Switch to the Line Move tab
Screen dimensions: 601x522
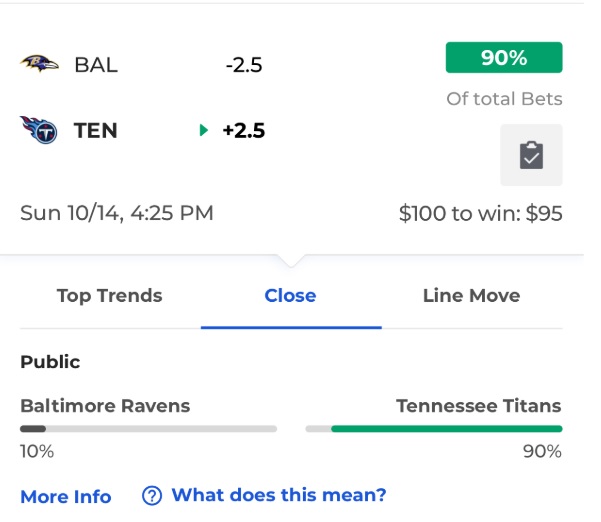(x=471, y=296)
